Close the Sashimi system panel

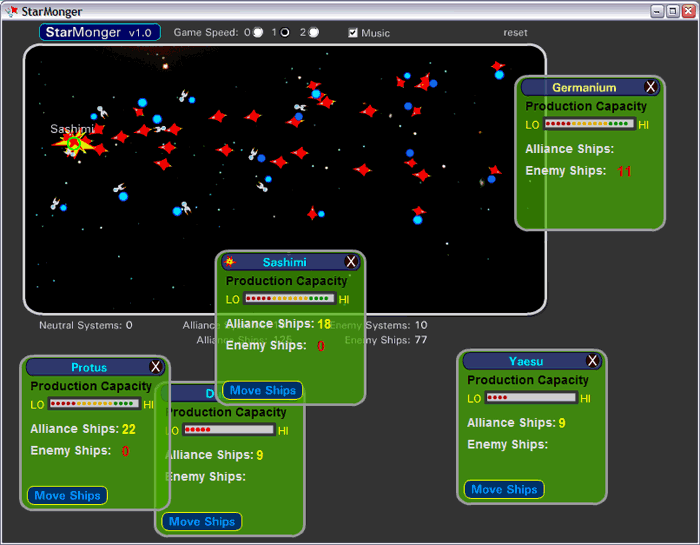coord(351,262)
